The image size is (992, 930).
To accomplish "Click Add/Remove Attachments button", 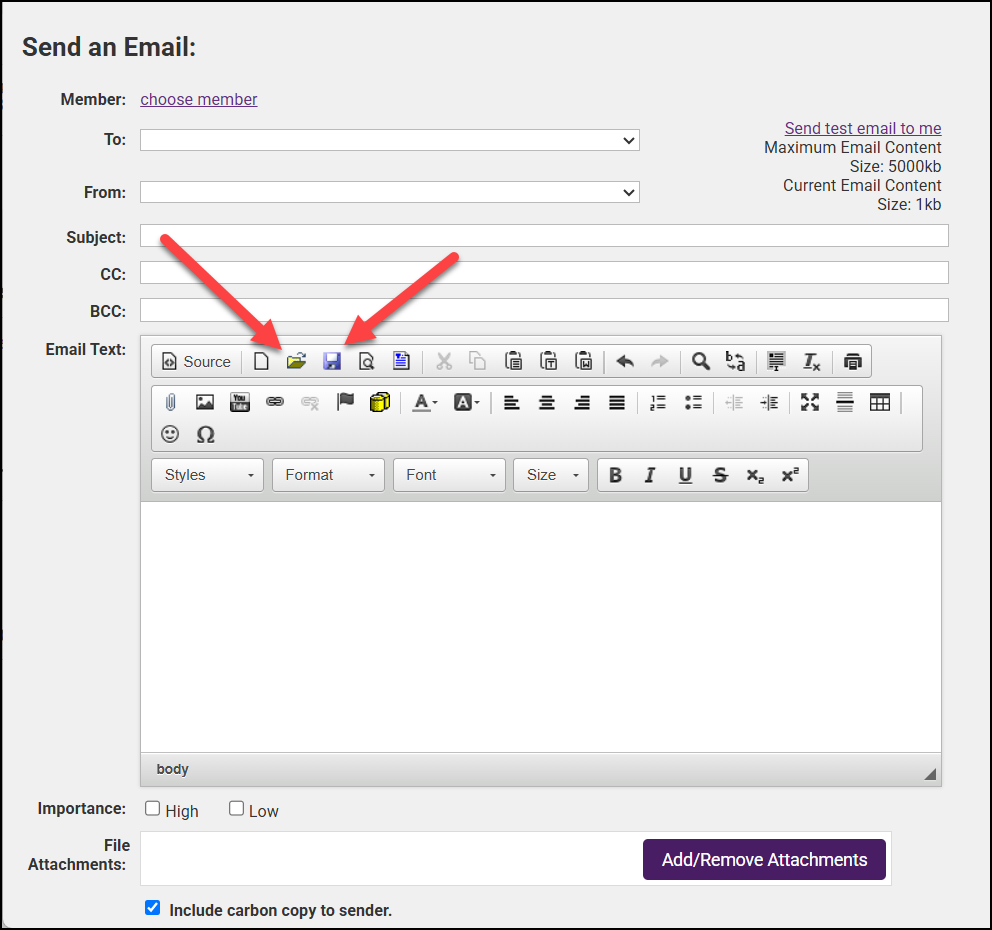I will (764, 860).
